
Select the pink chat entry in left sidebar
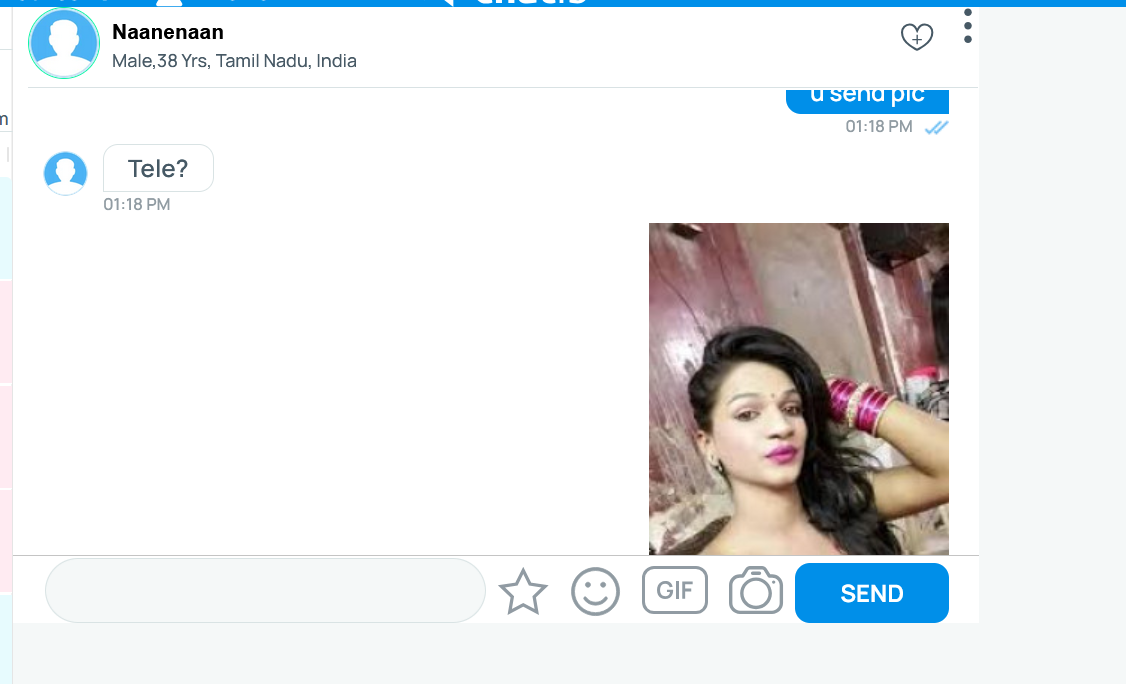click(5, 332)
